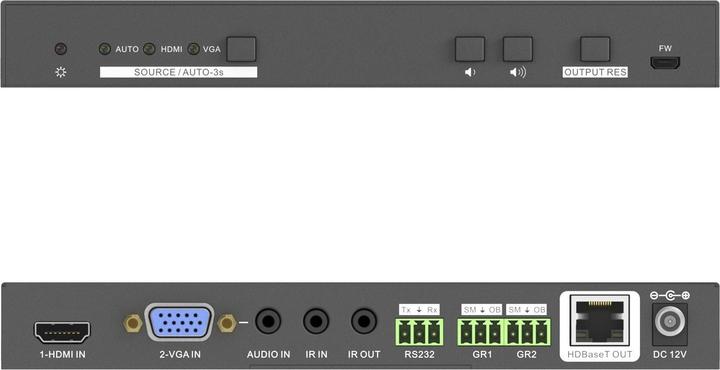Click the SOURCE / AUTO-3s label
720x370 pixels.
[179, 72]
